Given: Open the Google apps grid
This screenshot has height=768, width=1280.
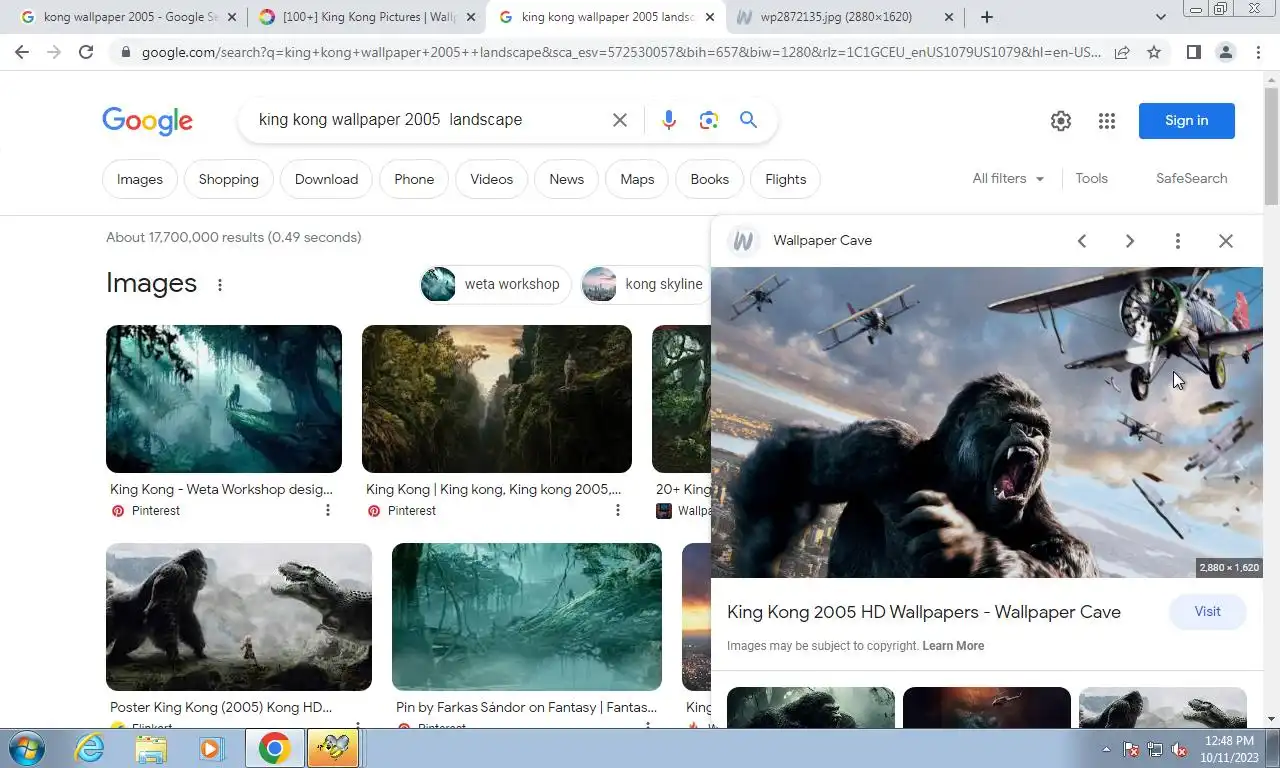Looking at the screenshot, I should point(1106,121).
